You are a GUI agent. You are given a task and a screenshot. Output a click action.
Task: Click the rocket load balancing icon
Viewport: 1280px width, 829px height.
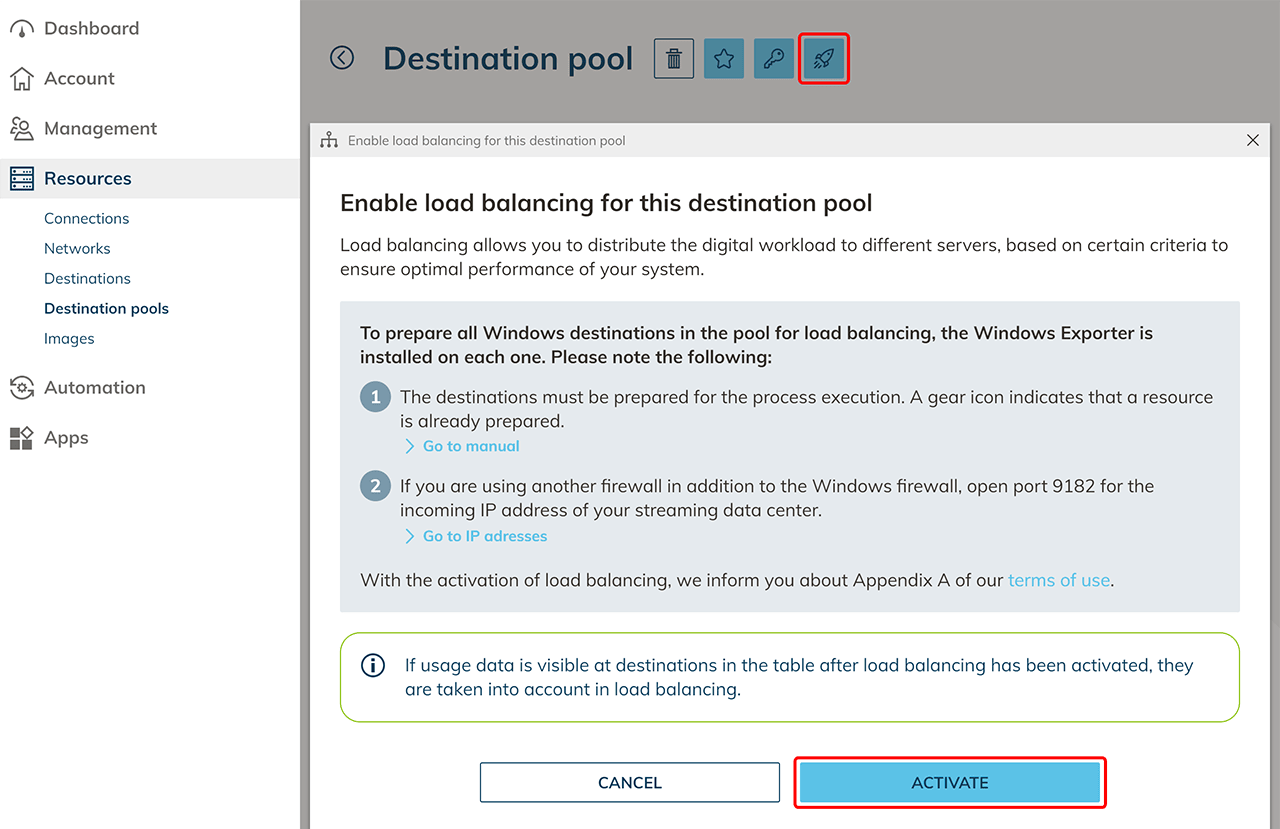coord(824,59)
